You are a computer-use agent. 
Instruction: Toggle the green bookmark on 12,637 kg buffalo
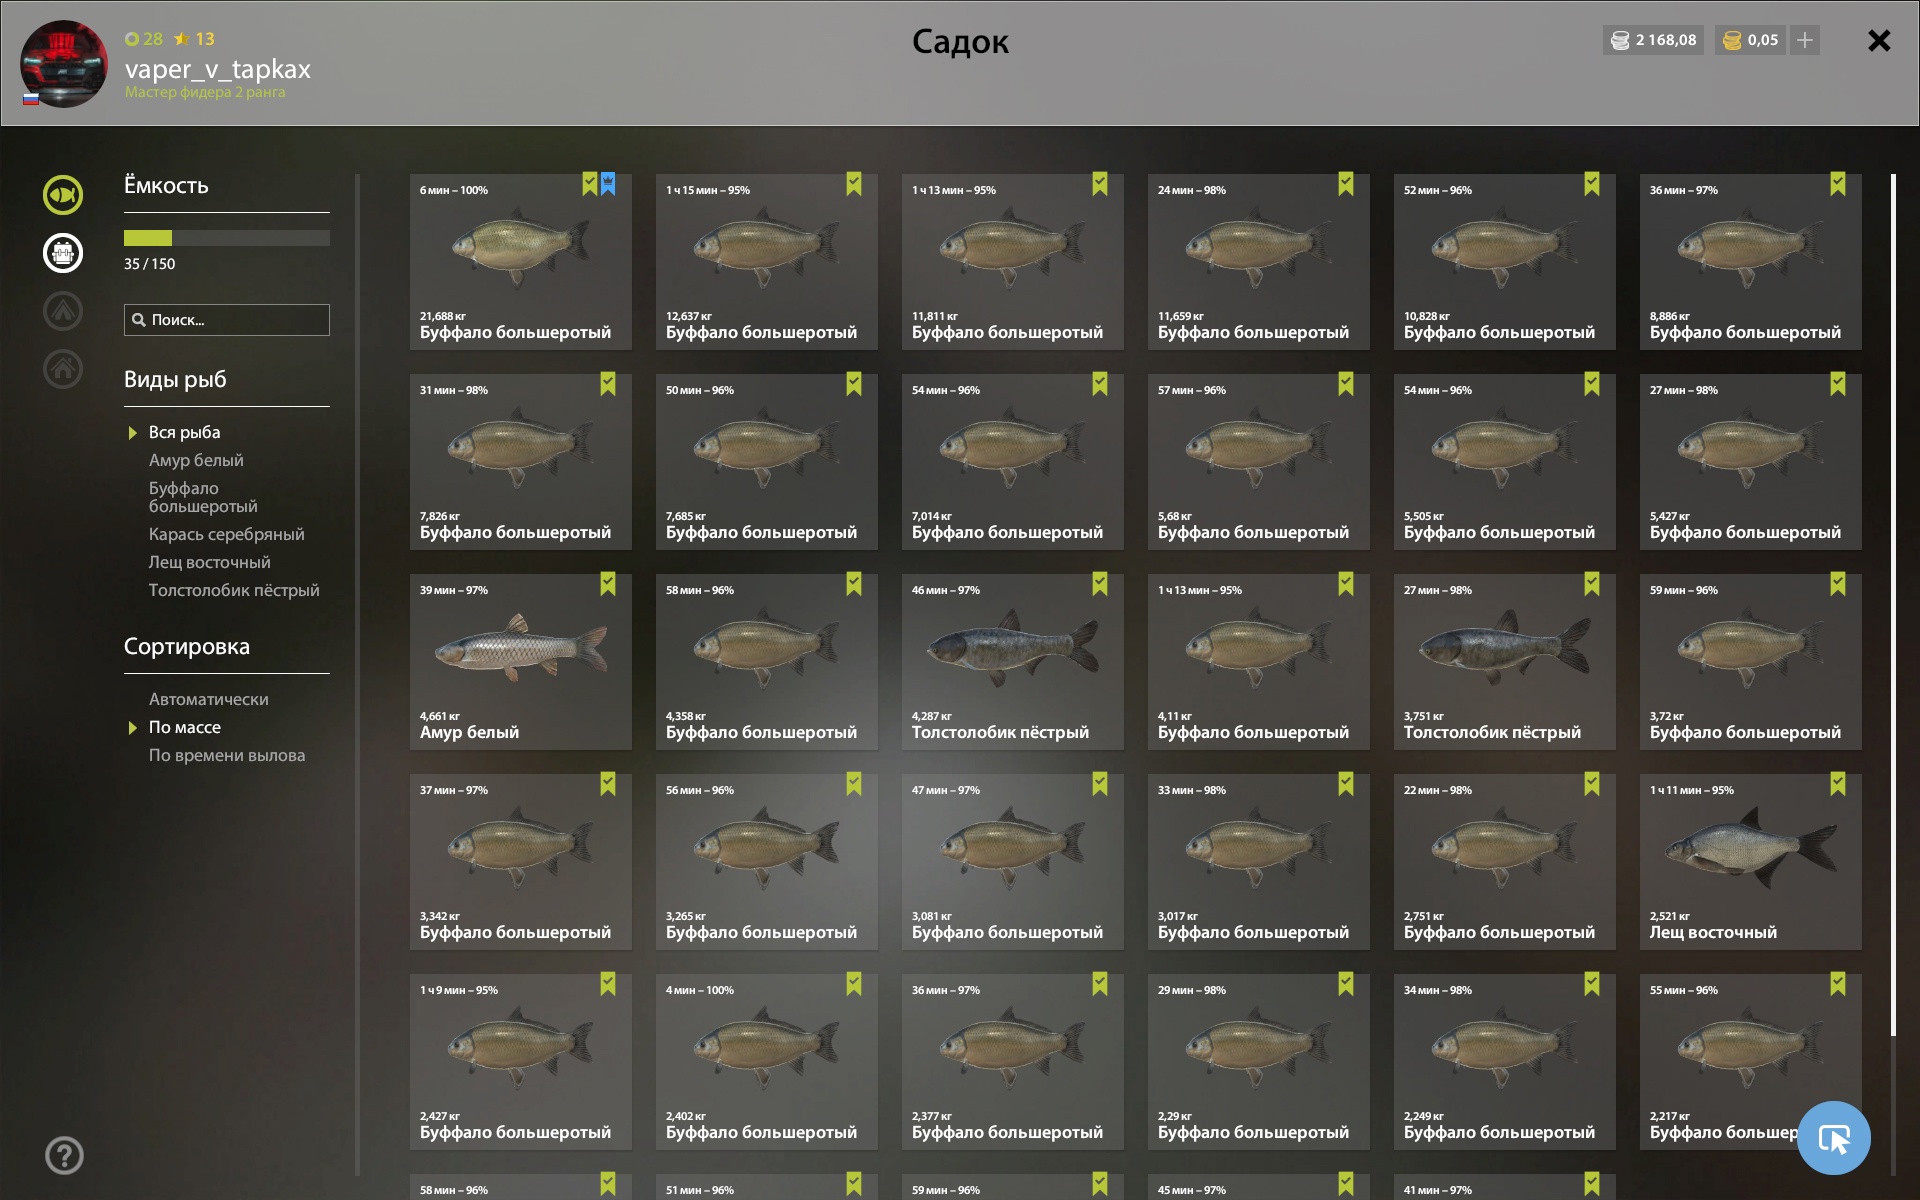click(x=854, y=184)
